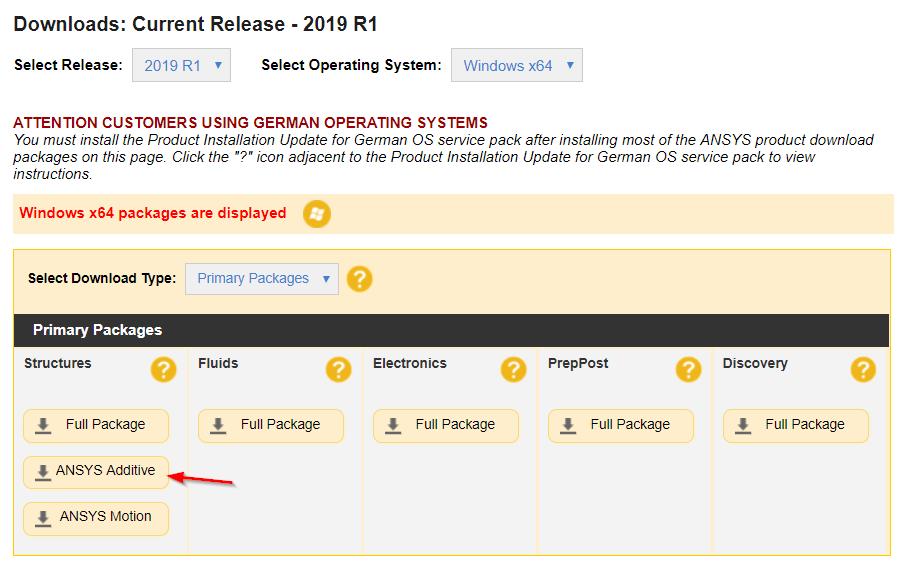Click the Discovery column heading
This screenshot has width=899, height=573.
755,363
